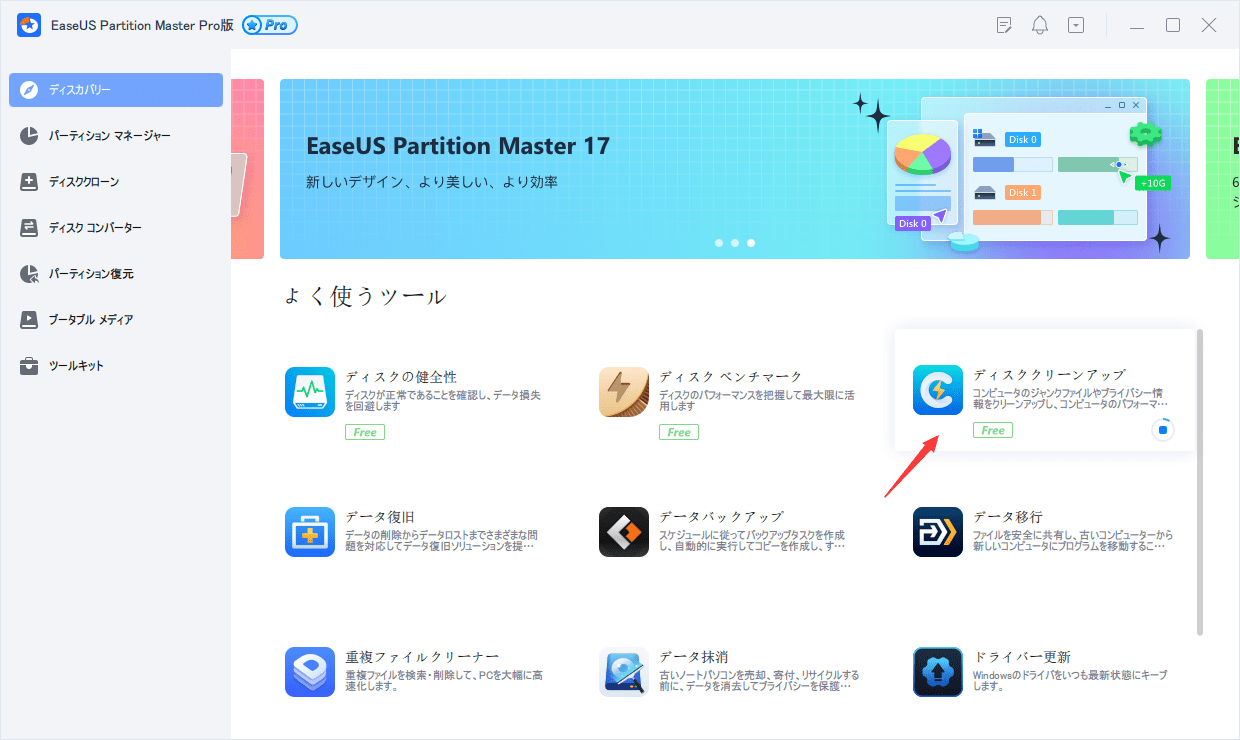Select the second banner carousel dot
1240x740 pixels.
coord(735,243)
